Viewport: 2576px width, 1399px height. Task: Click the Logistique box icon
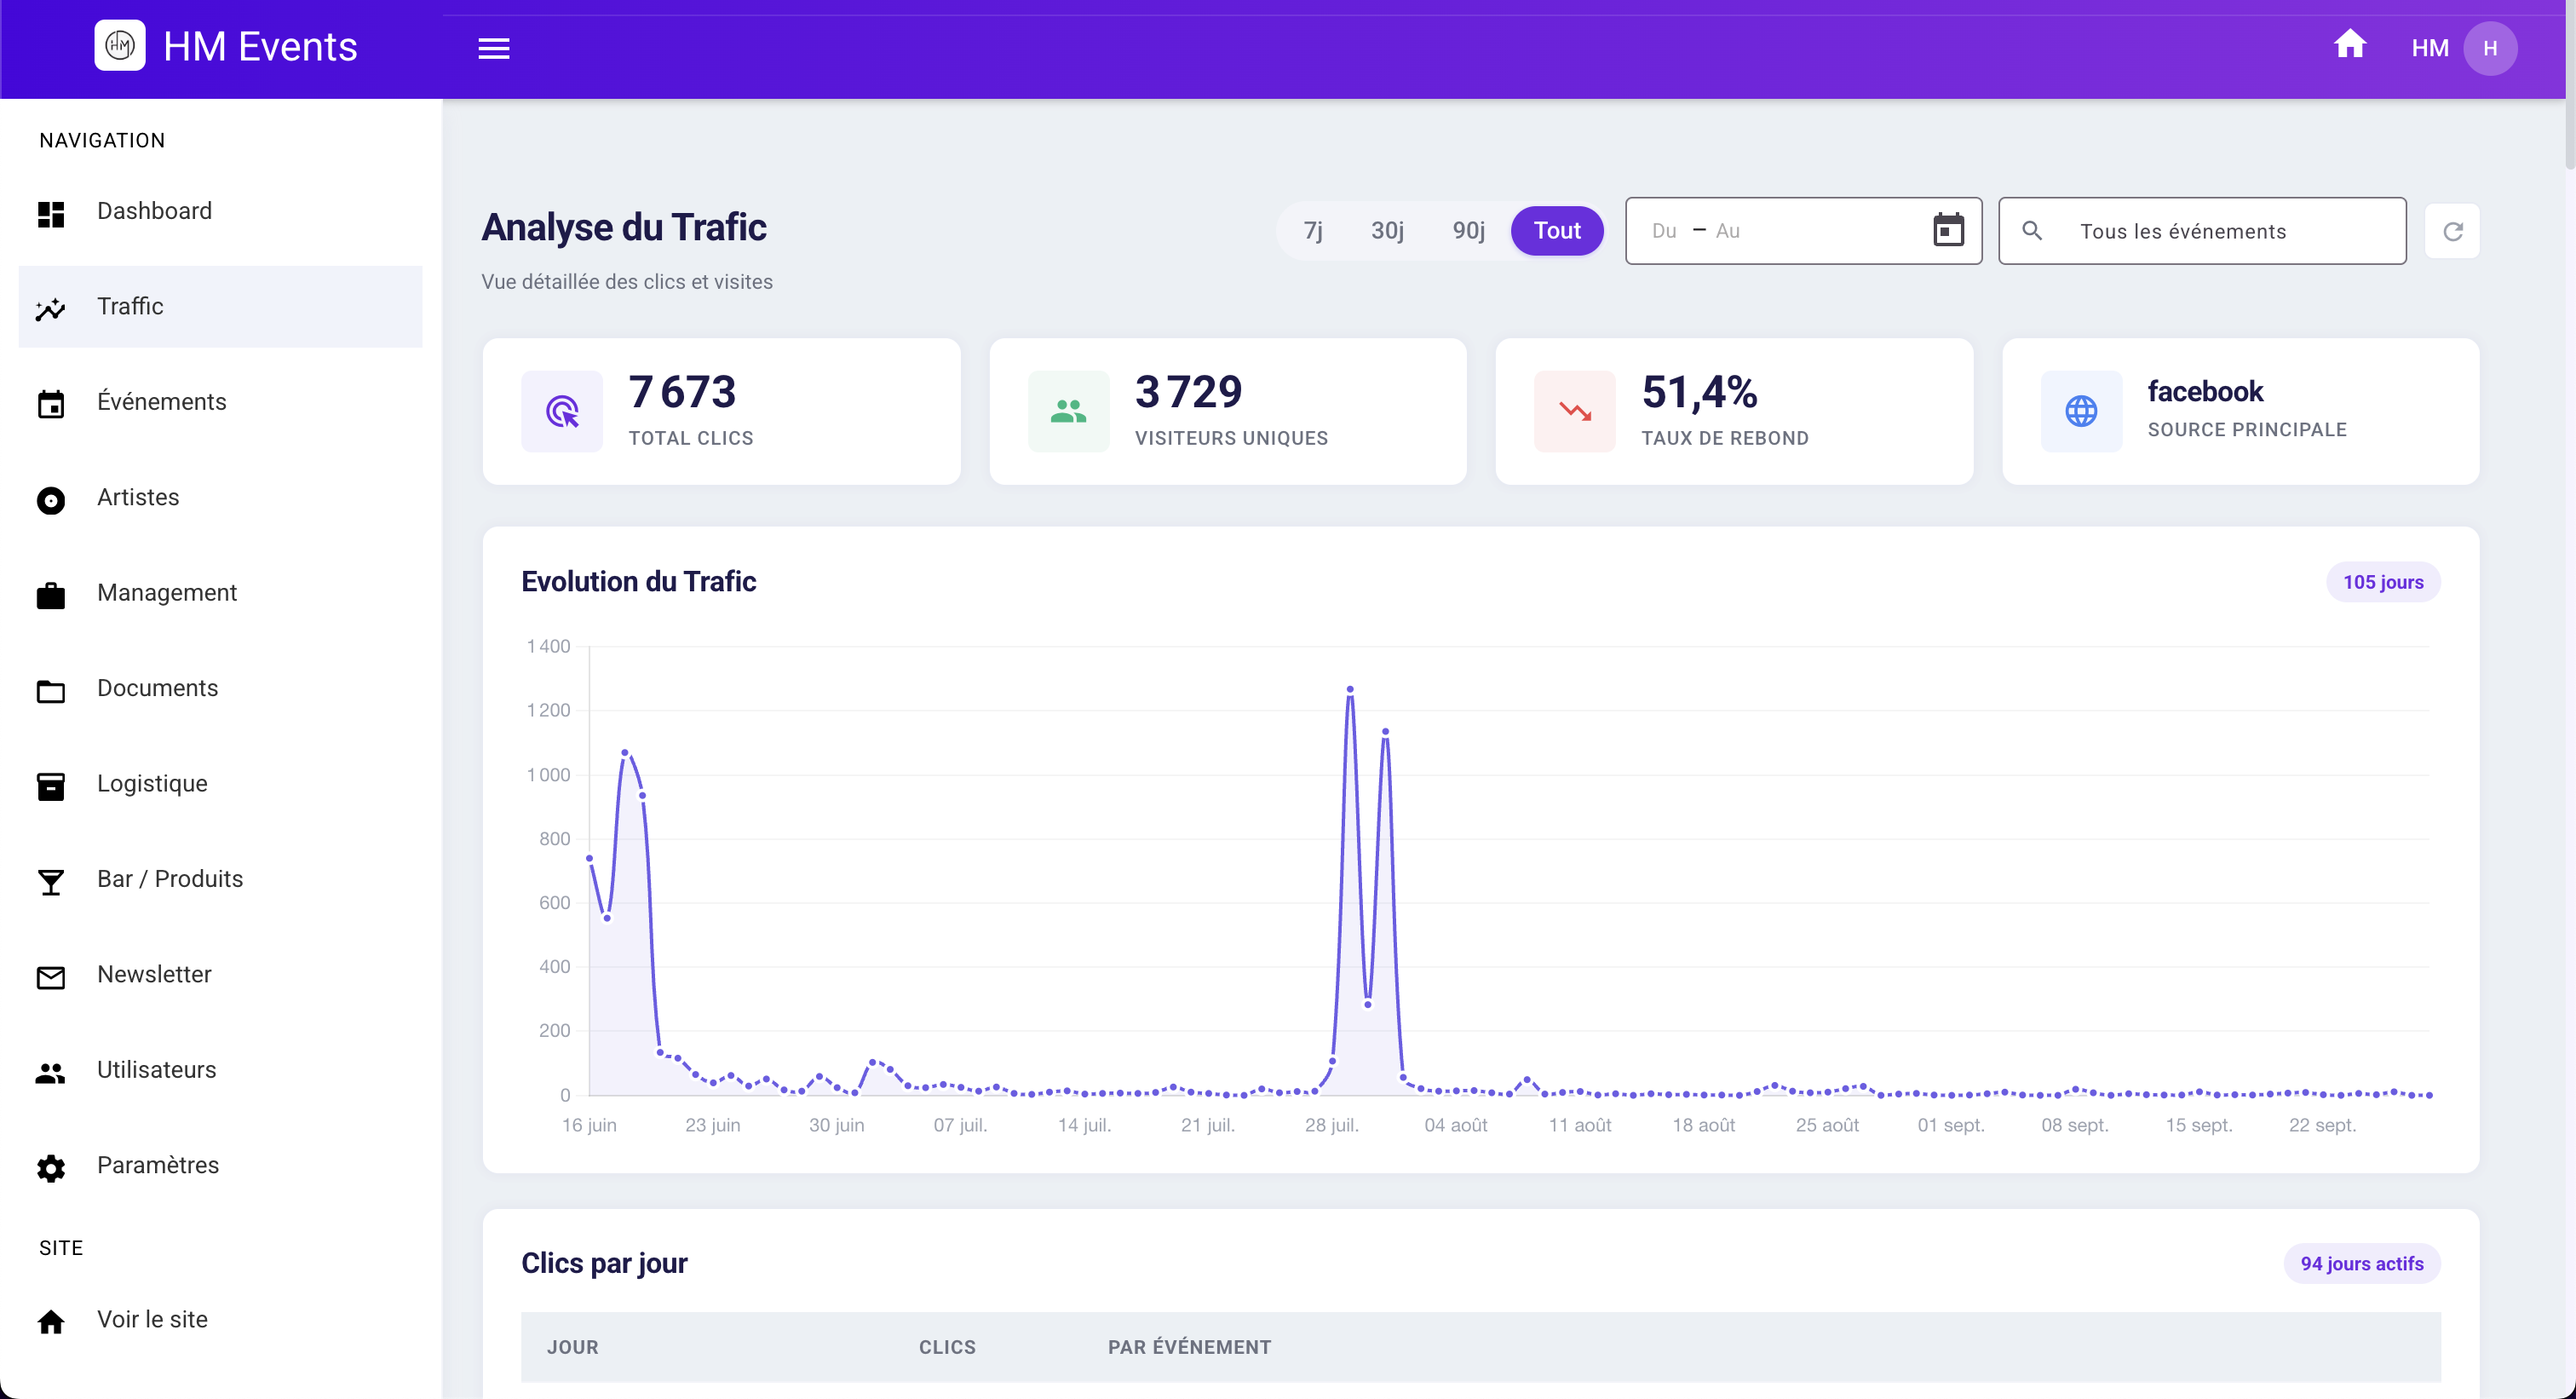click(x=51, y=786)
